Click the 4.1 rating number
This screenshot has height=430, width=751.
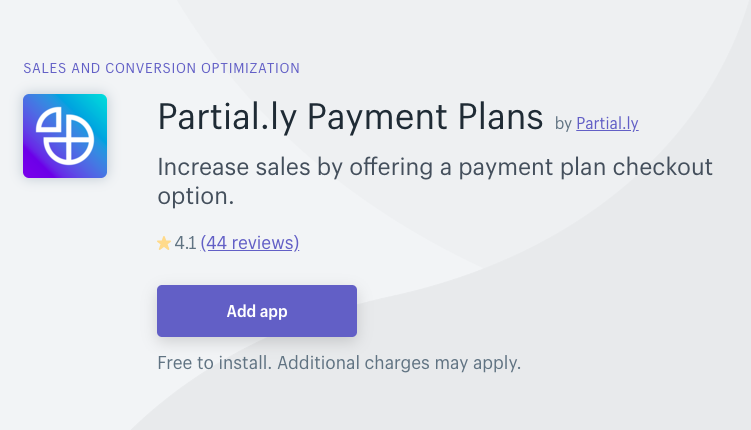click(185, 243)
